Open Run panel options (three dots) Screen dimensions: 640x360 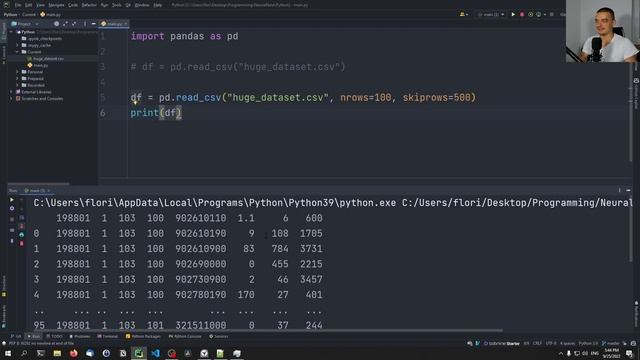tap(619, 190)
